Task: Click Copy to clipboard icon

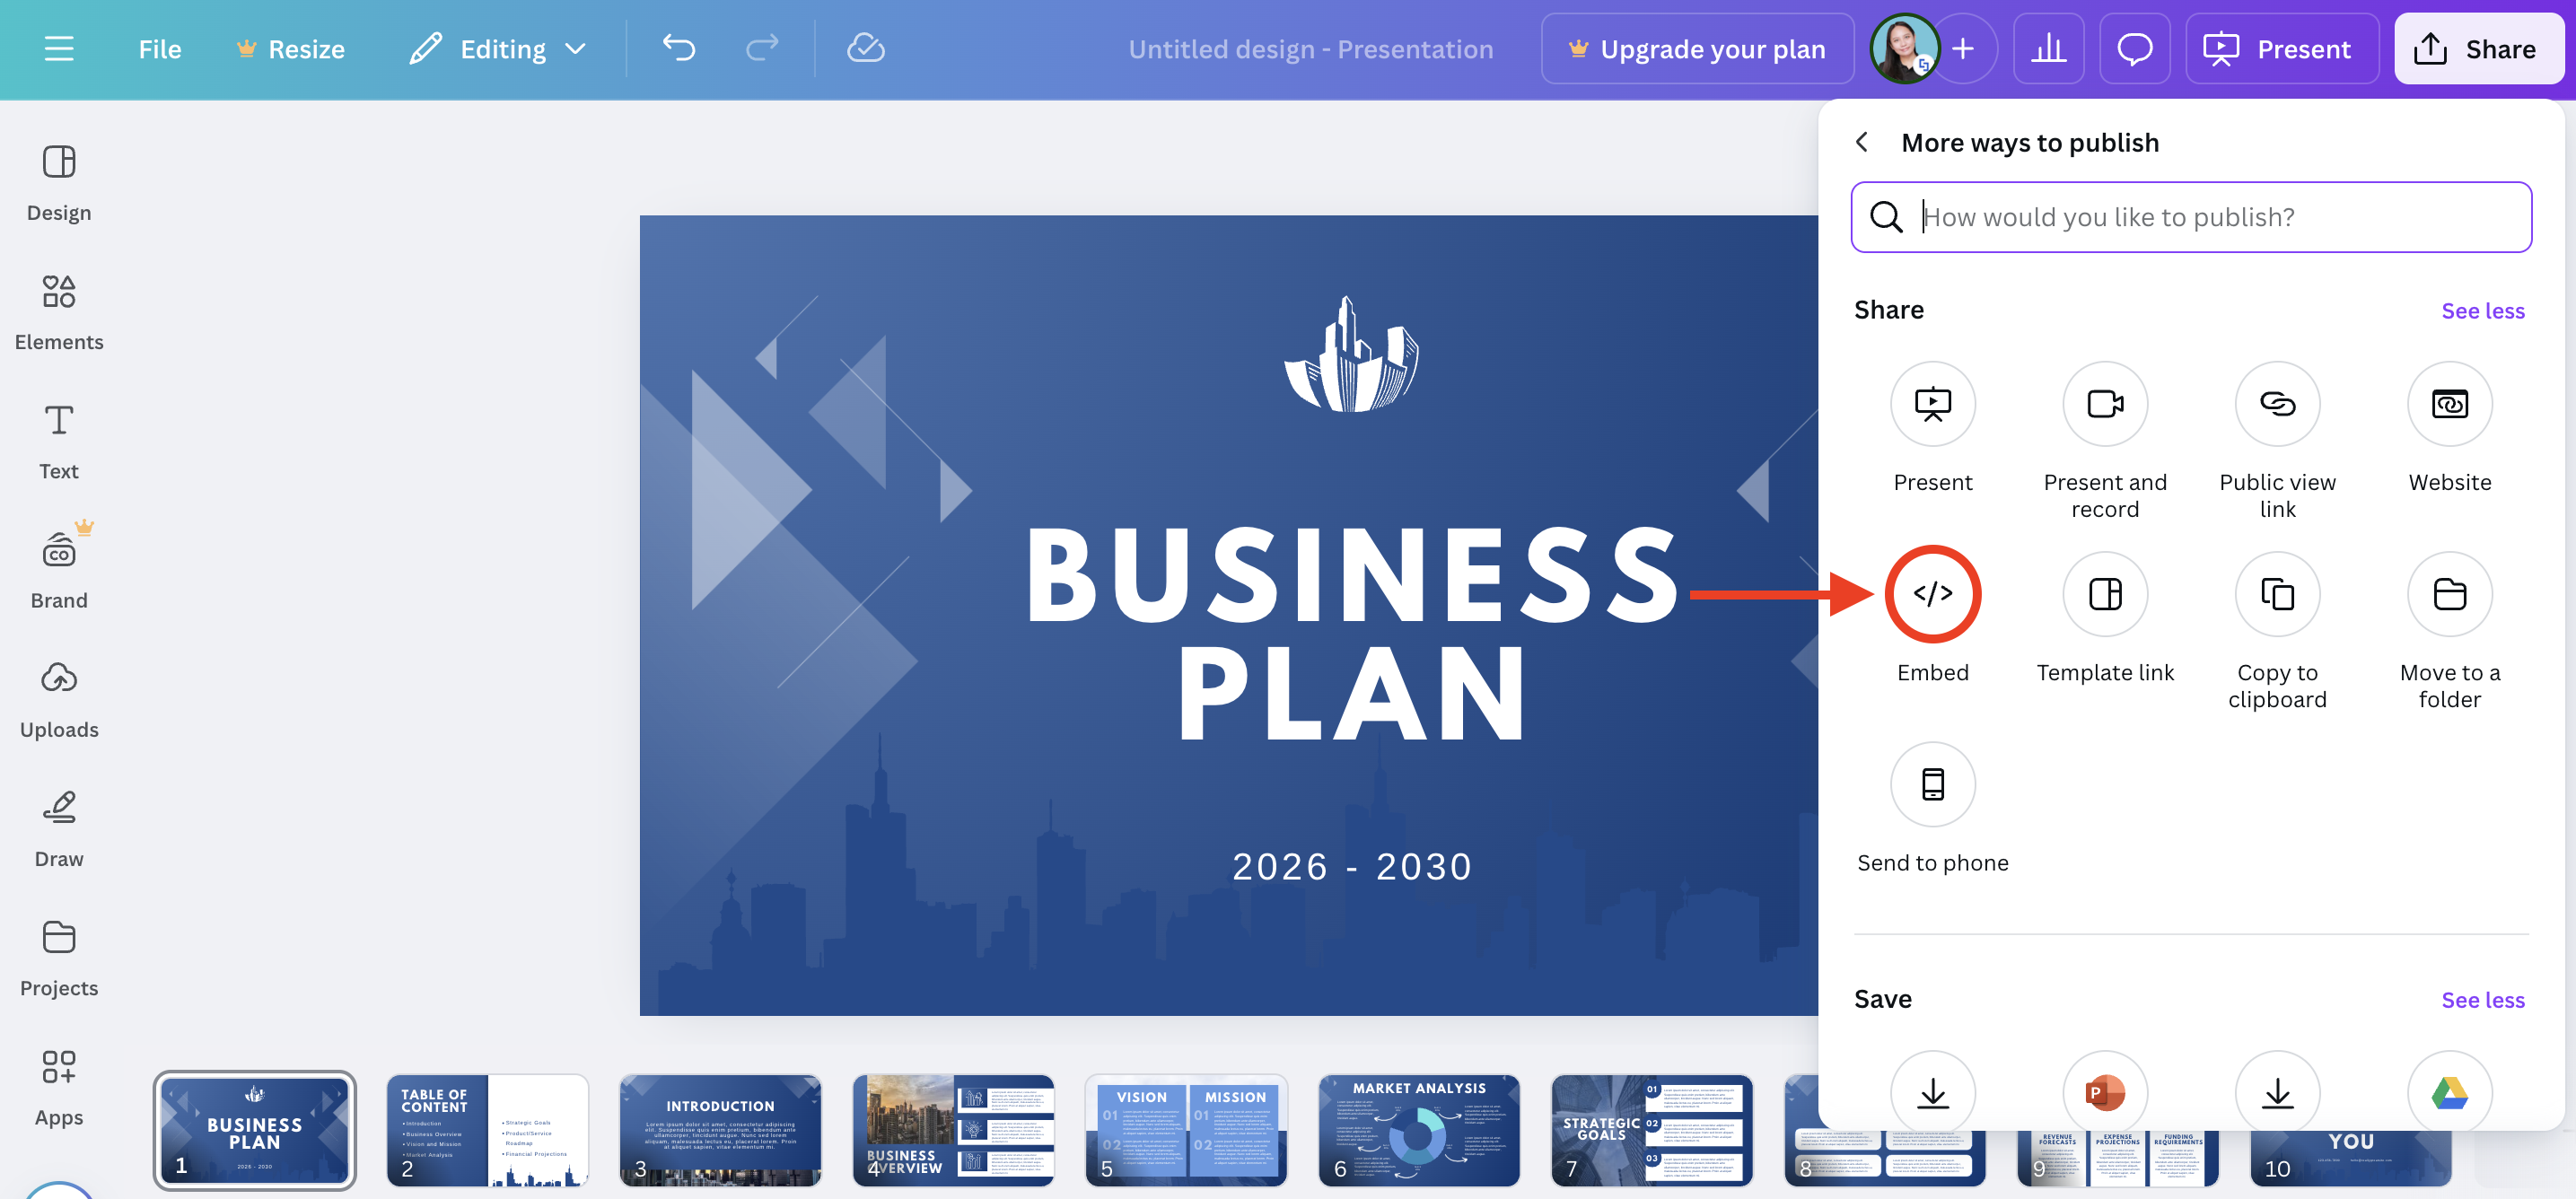Action: pyautogui.click(x=2276, y=595)
